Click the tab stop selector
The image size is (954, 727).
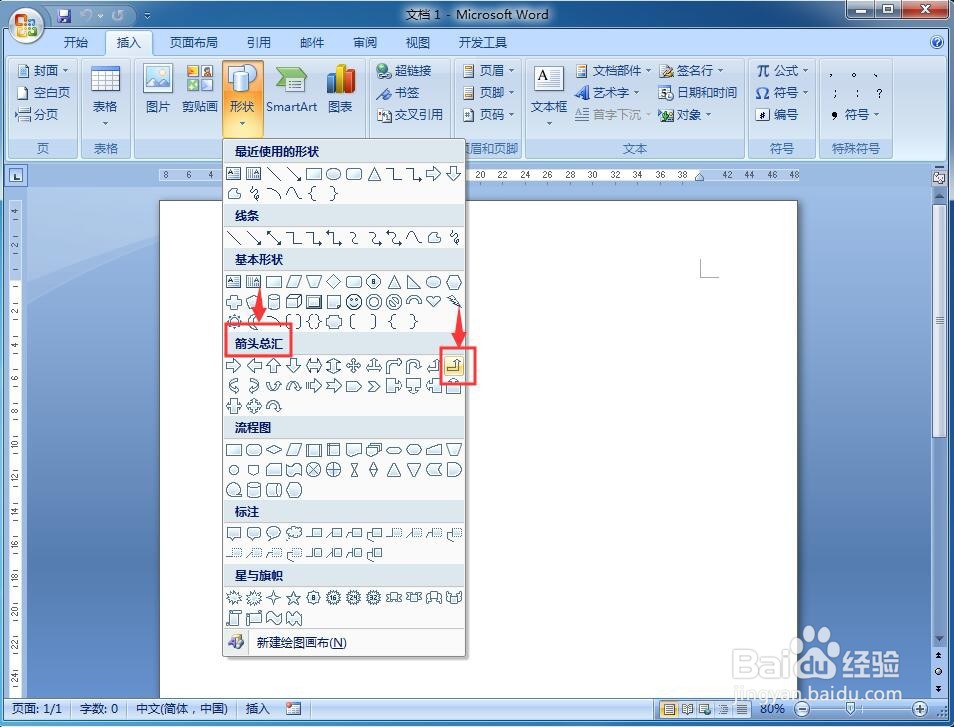point(16,176)
